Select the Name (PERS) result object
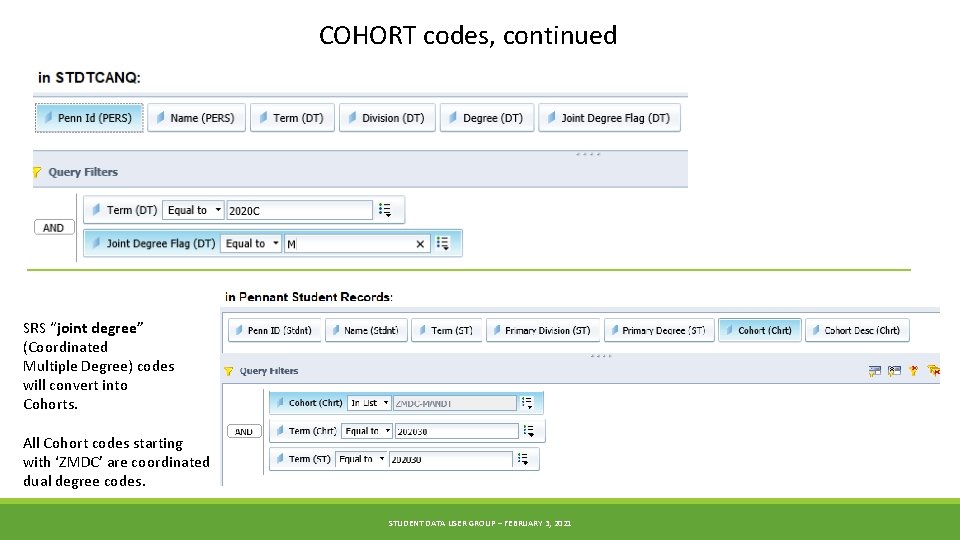Image resolution: width=960 pixels, height=540 pixels. (x=197, y=118)
